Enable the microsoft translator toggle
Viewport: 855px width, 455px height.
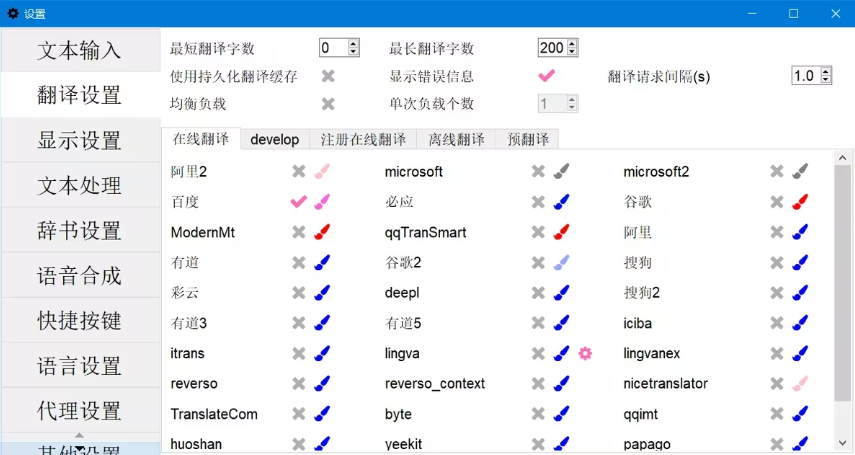(538, 172)
